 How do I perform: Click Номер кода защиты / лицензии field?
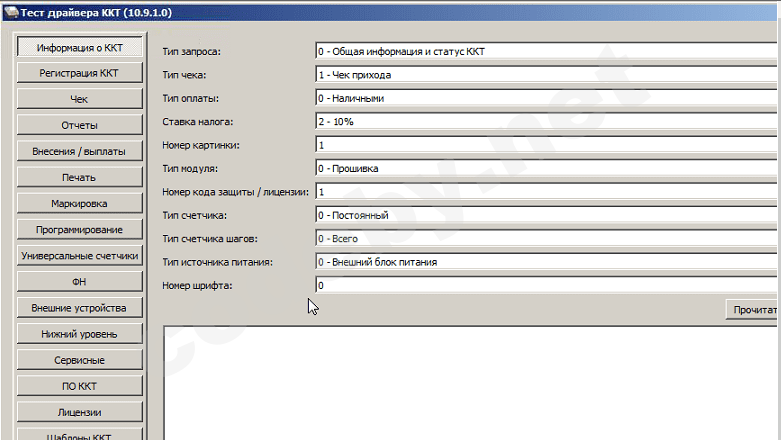(x=547, y=191)
